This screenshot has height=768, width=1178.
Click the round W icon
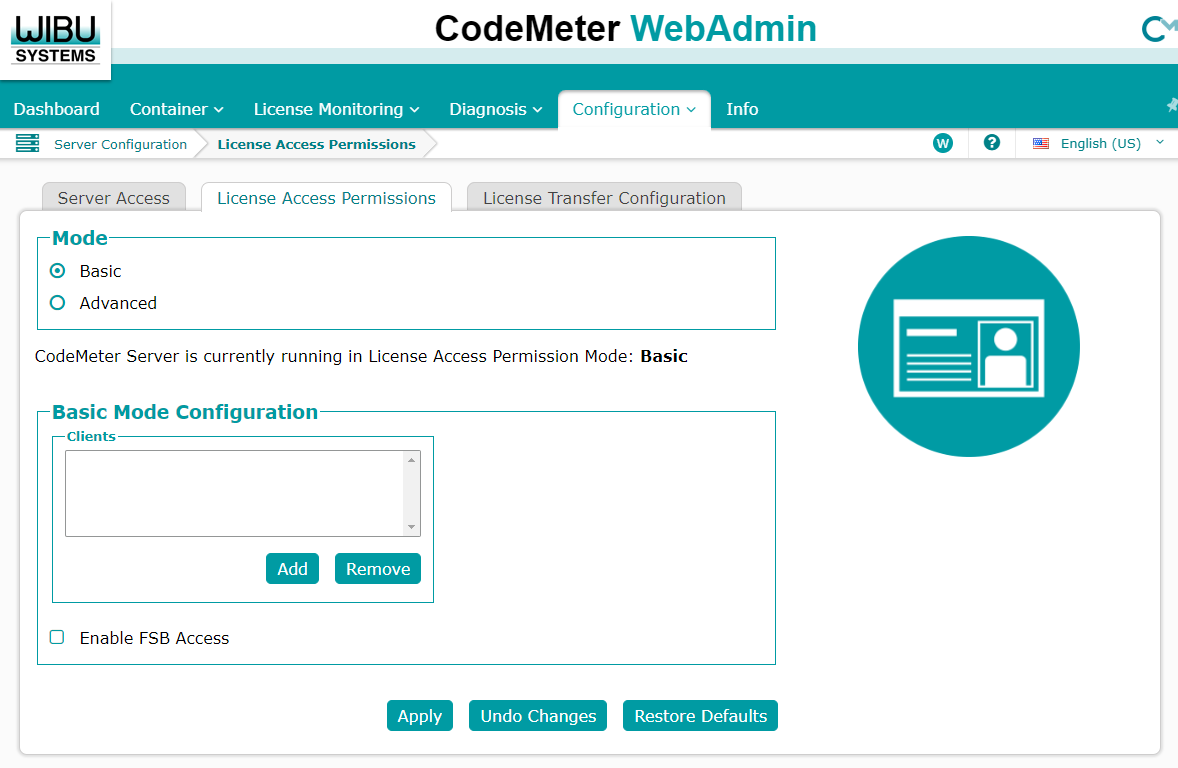click(x=942, y=143)
